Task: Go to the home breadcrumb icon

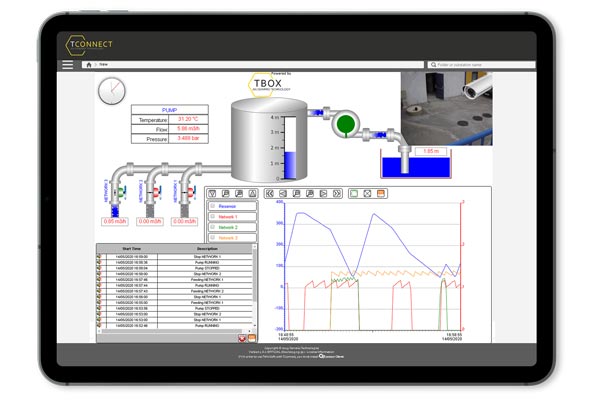Action: (x=89, y=65)
